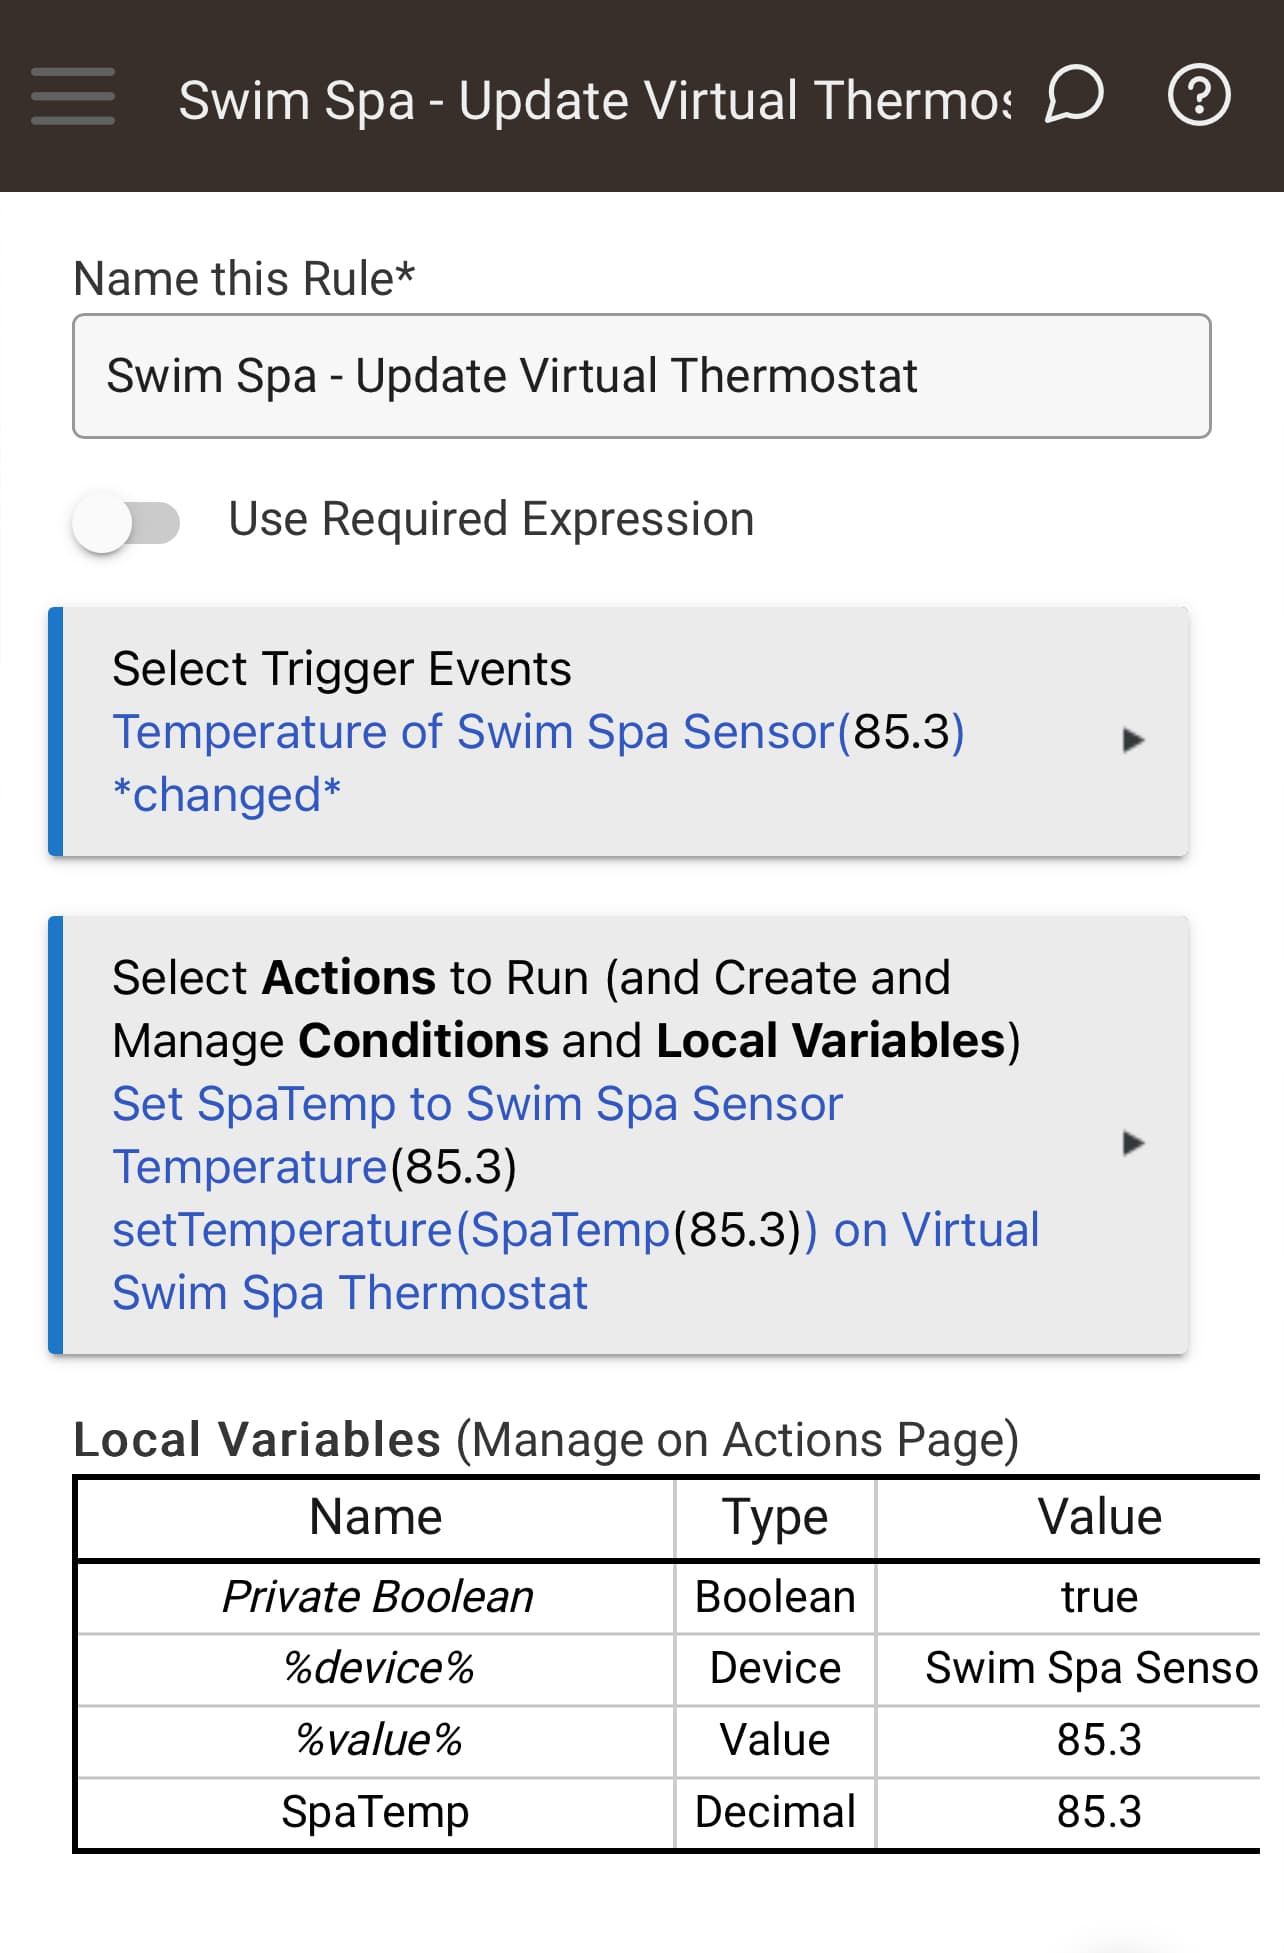
Task: Expand Select Trigger Events arrow
Action: pyautogui.click(x=1132, y=740)
